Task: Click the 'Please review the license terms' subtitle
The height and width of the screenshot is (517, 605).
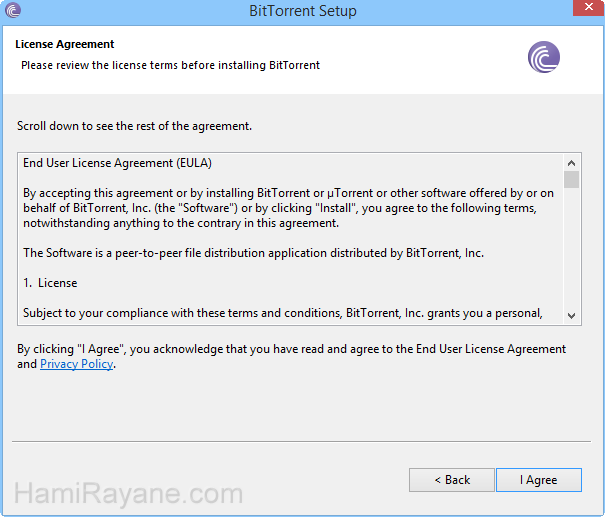Action: pos(170,65)
